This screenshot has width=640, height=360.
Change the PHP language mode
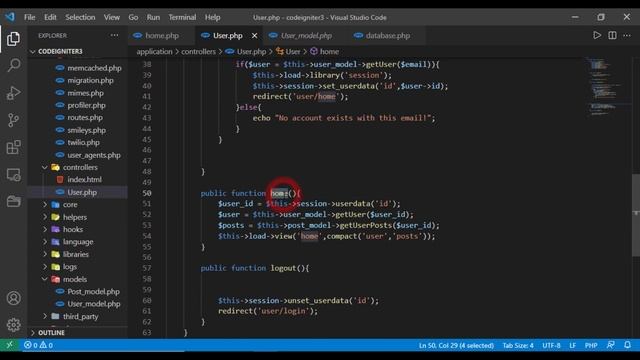pos(591,345)
